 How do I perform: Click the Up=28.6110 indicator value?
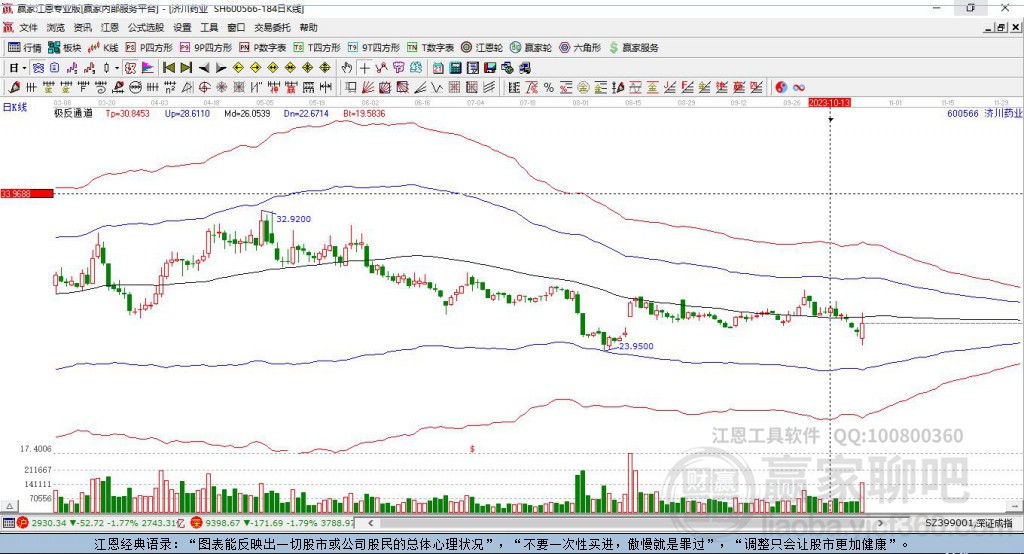coord(187,114)
